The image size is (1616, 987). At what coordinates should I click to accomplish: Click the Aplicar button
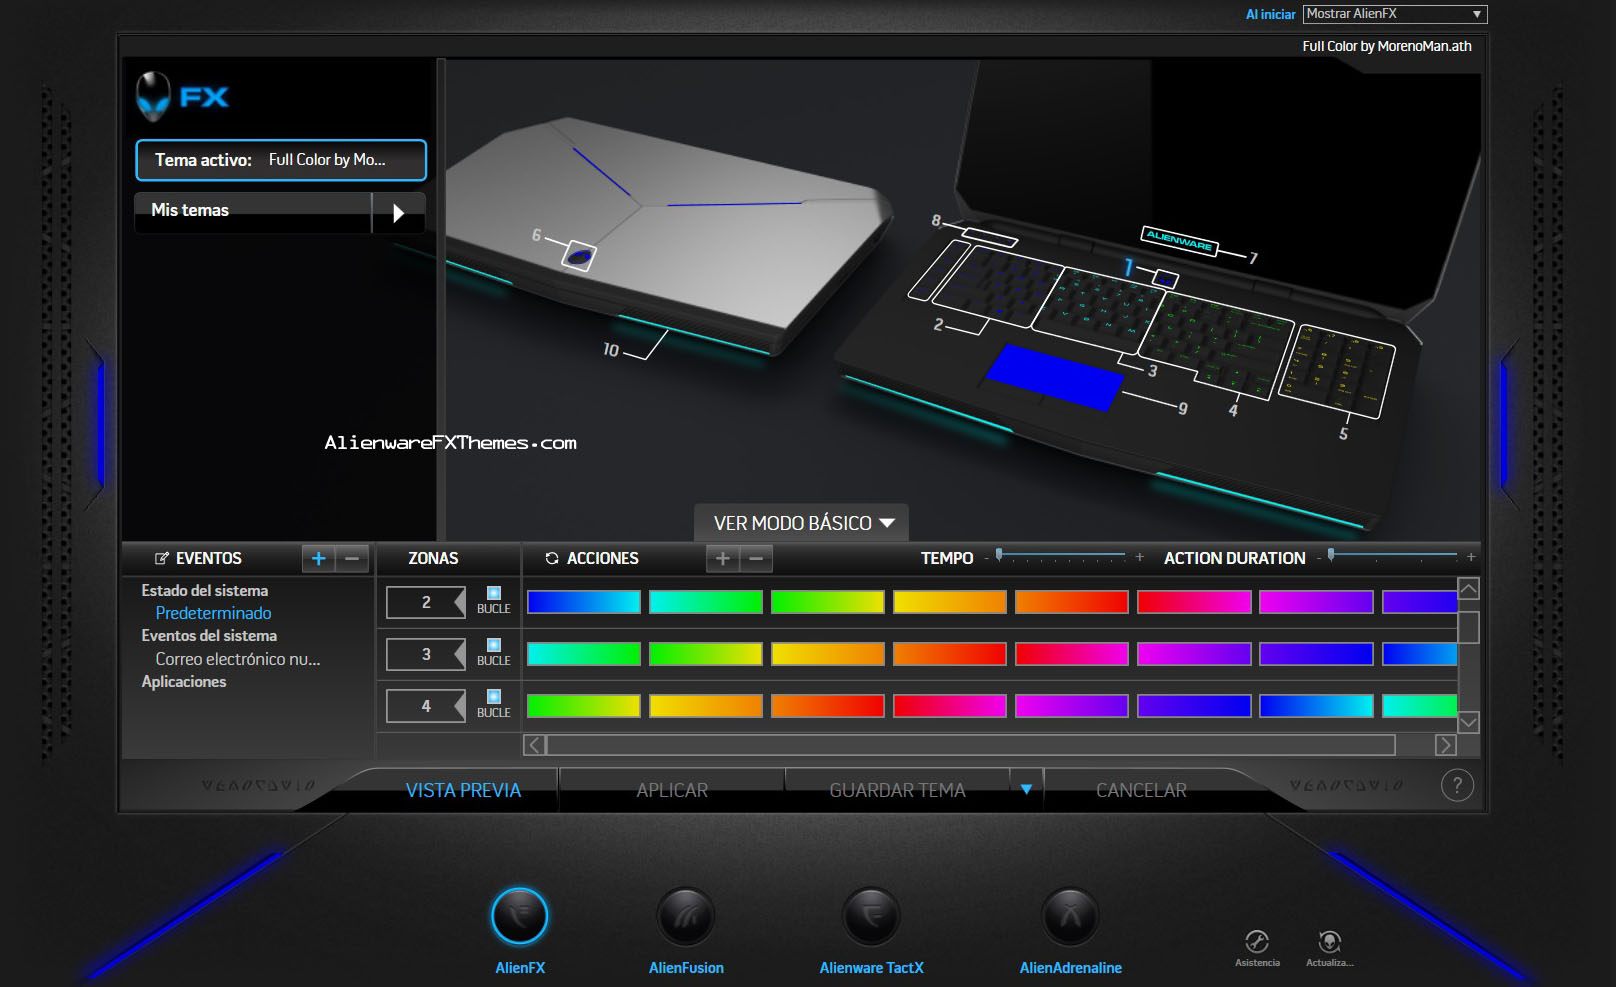coord(672,790)
